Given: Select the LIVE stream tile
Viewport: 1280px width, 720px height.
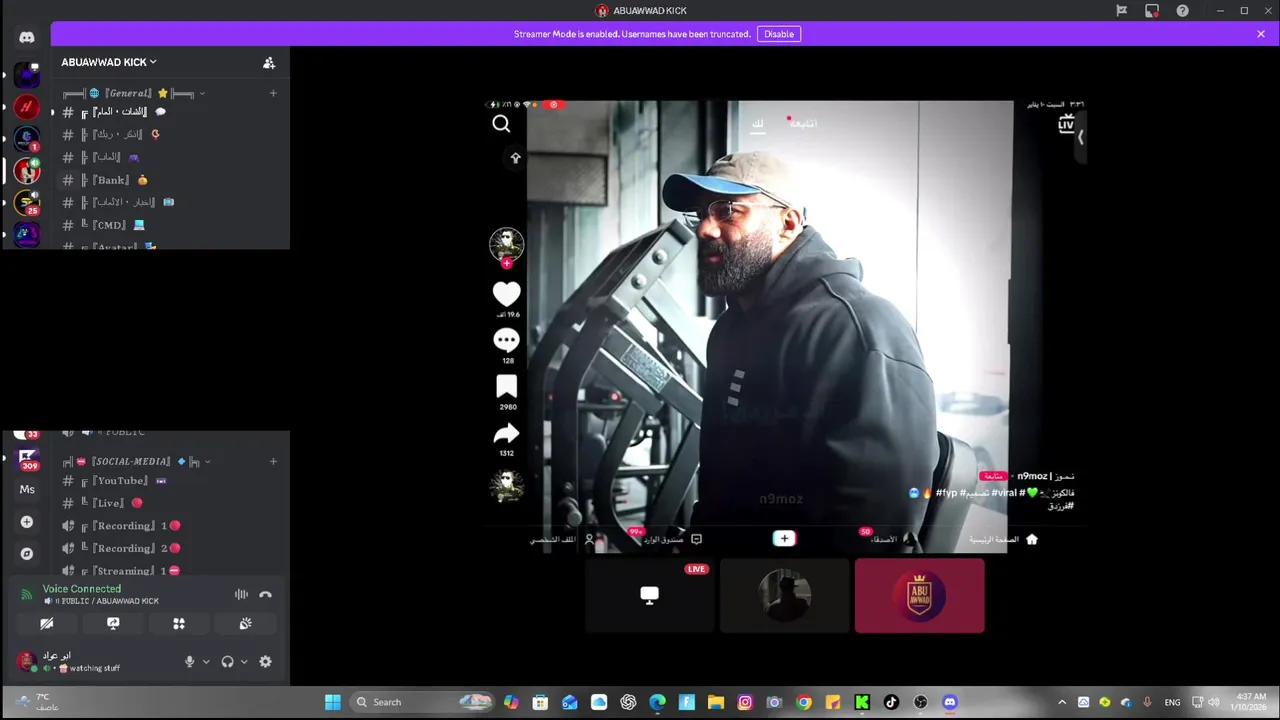Looking at the screenshot, I should tap(650, 596).
